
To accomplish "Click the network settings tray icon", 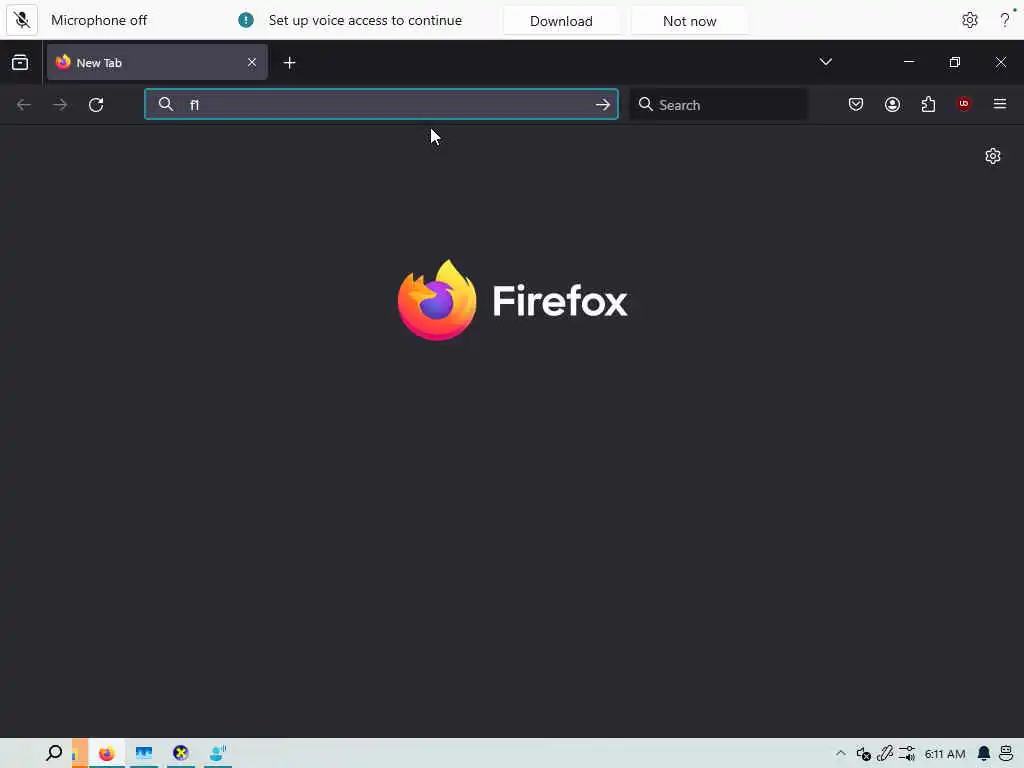I will point(906,754).
